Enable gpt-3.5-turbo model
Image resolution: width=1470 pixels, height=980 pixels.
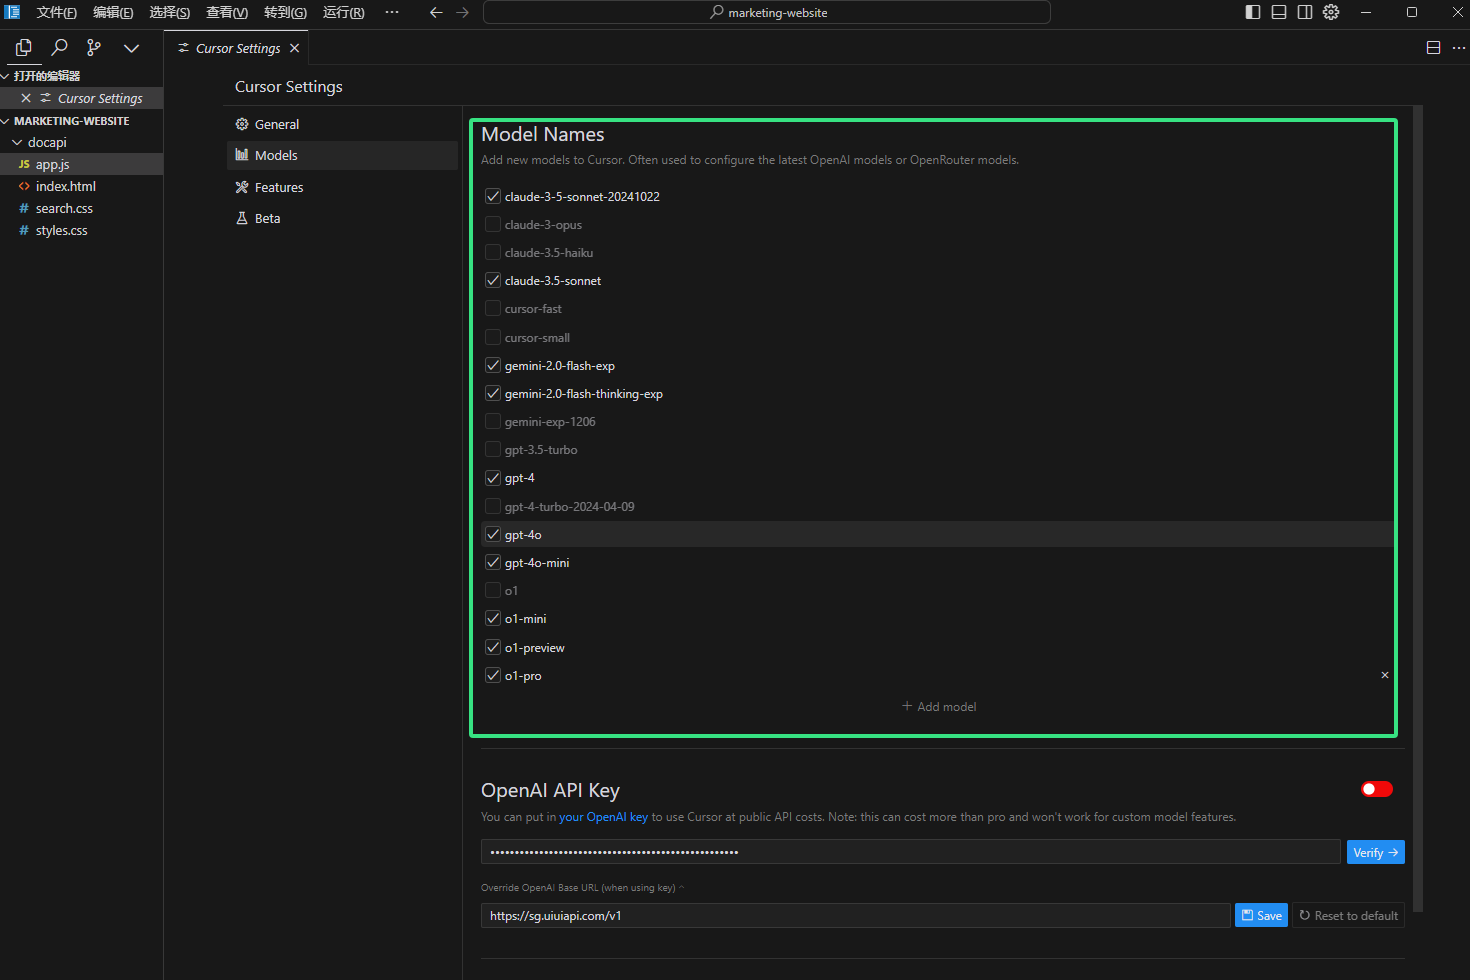493,449
